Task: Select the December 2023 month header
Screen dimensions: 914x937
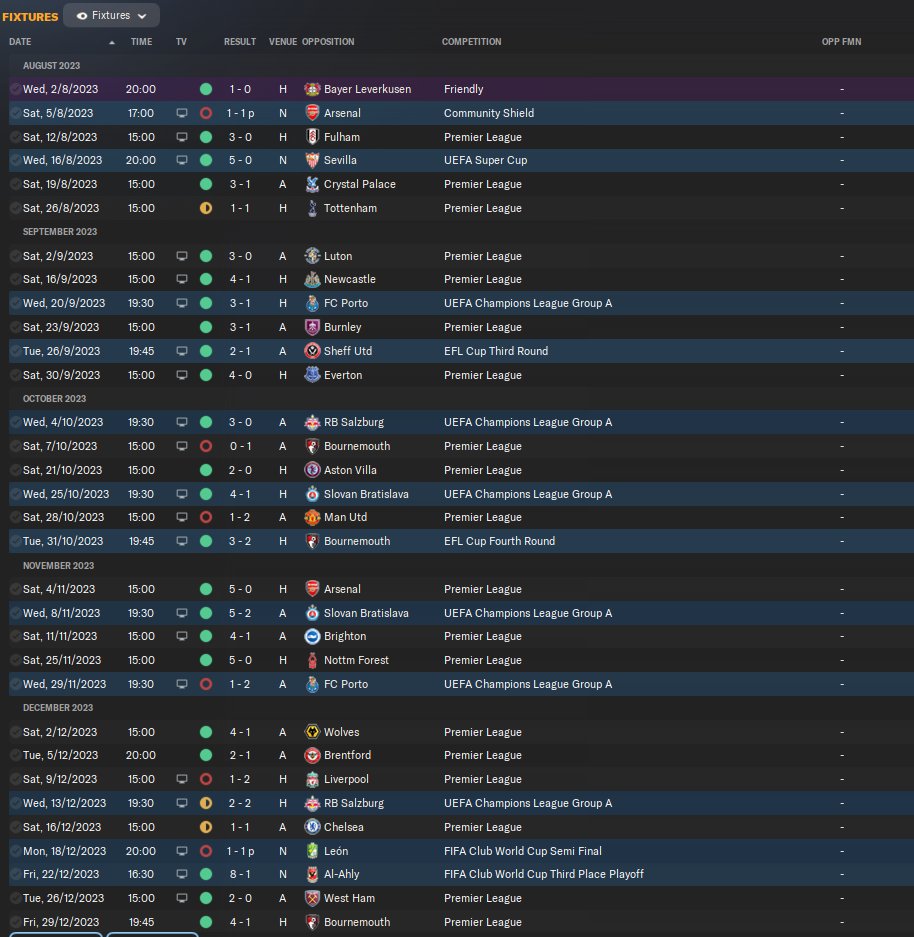Action: click(x=58, y=708)
